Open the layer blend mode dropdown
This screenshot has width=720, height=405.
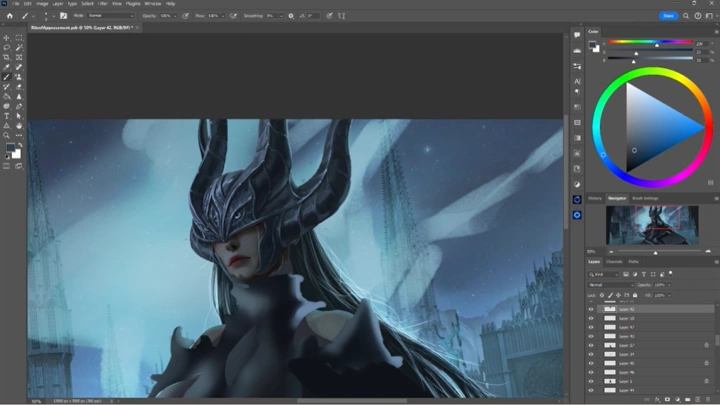point(611,285)
